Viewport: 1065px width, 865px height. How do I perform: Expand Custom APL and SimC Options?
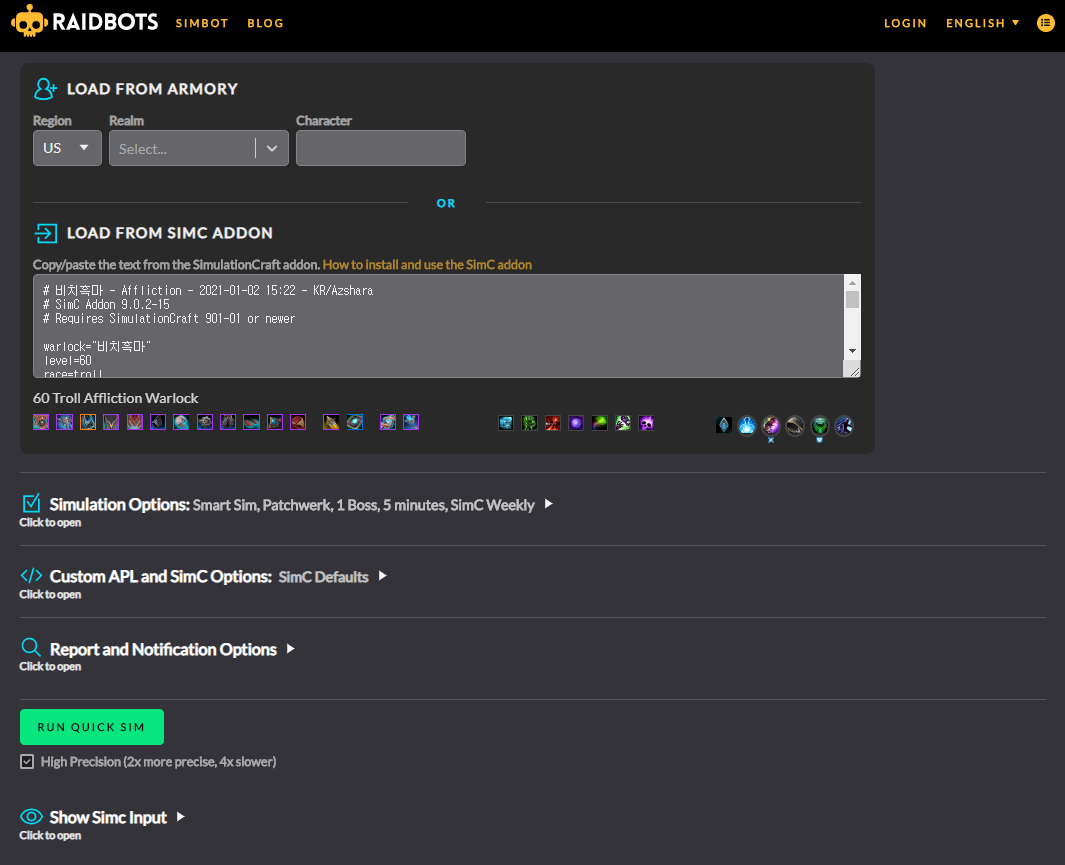[x=204, y=577]
